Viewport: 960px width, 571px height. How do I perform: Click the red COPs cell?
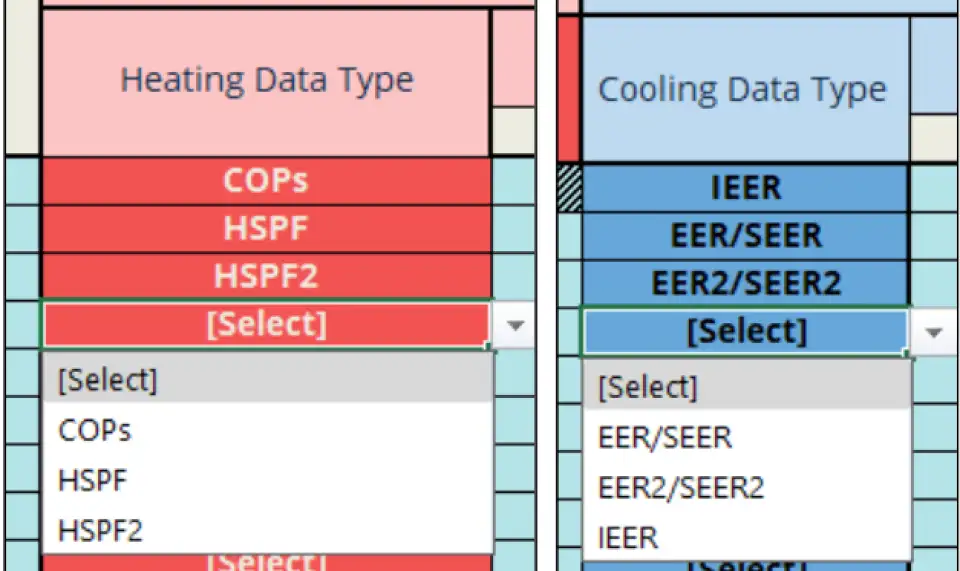click(266, 181)
